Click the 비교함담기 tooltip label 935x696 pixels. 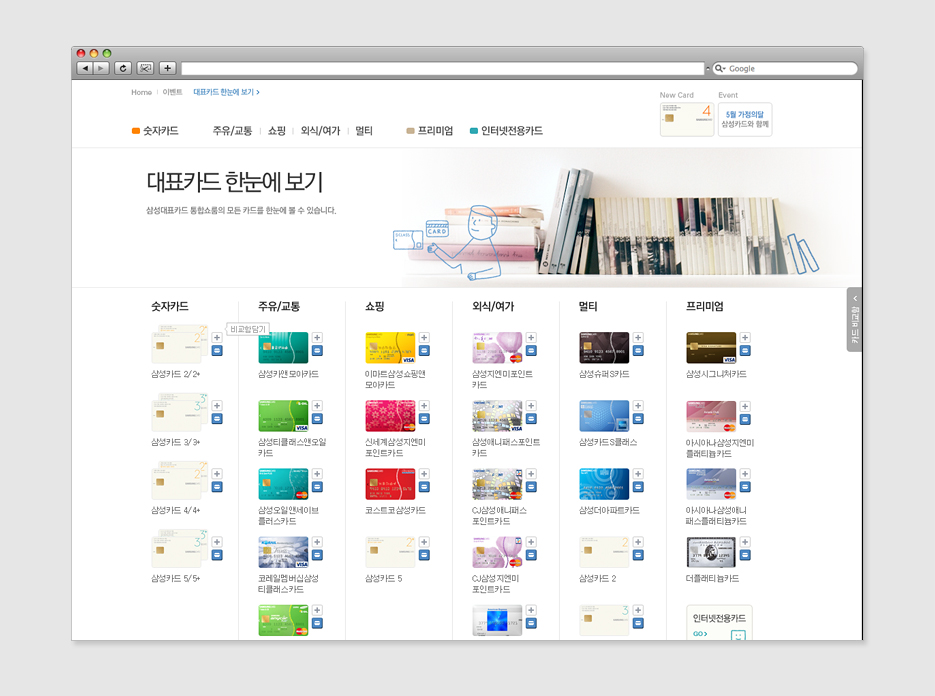248,329
